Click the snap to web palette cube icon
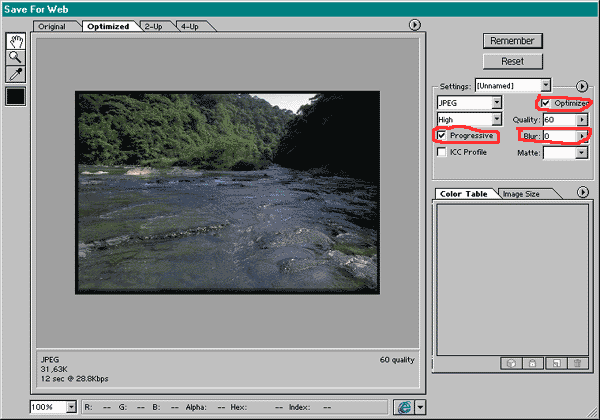The image size is (600, 420). point(511,363)
